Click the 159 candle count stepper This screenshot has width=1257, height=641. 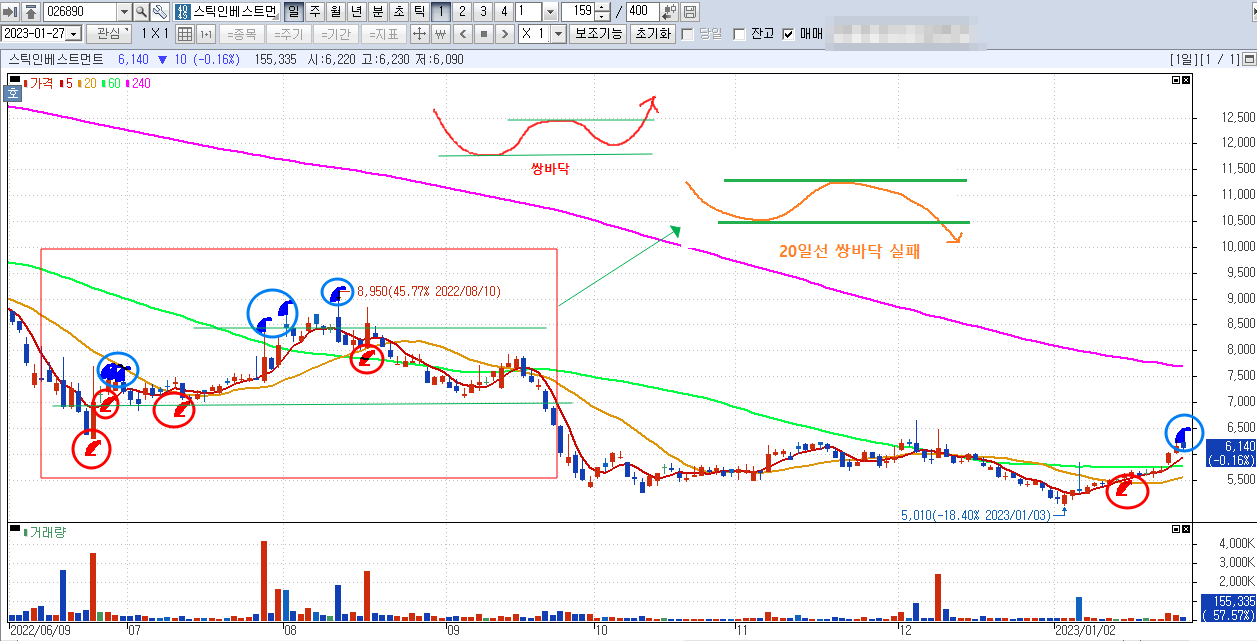(600, 12)
